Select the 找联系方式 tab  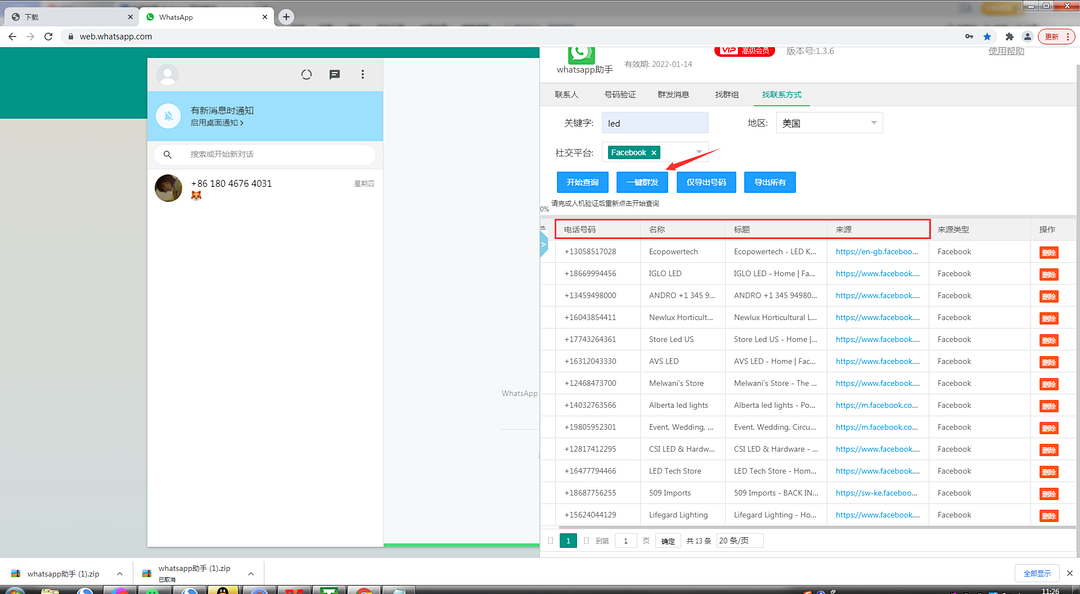pyautogui.click(x=782, y=94)
